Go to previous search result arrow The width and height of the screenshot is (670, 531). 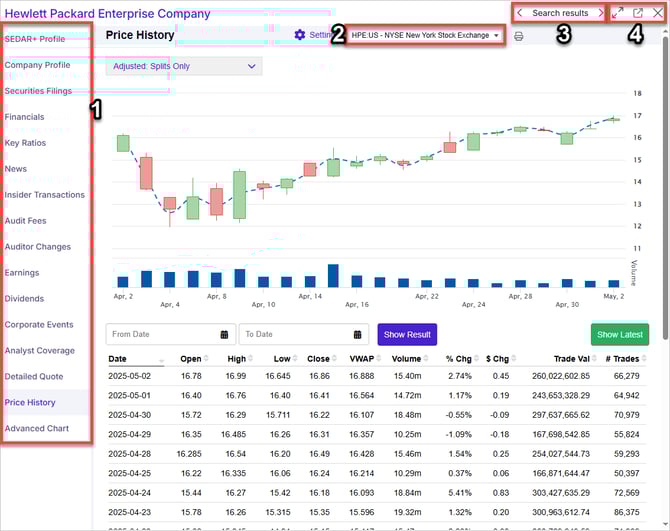[519, 13]
